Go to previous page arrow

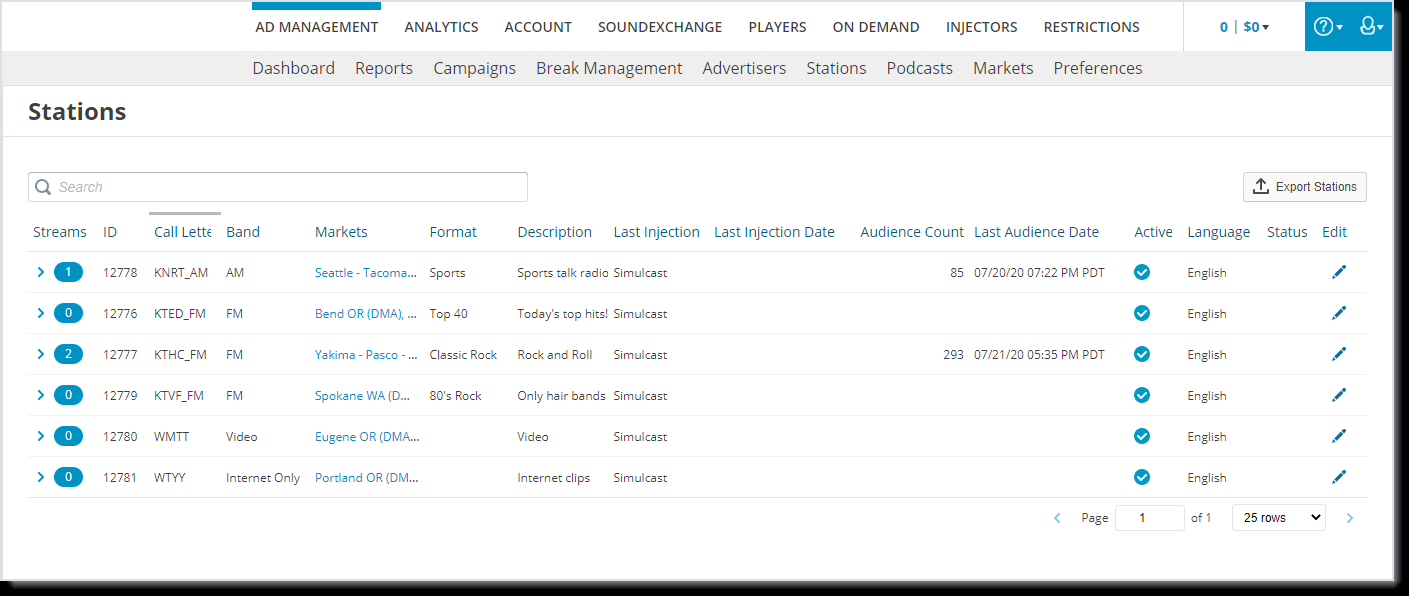point(1058,518)
